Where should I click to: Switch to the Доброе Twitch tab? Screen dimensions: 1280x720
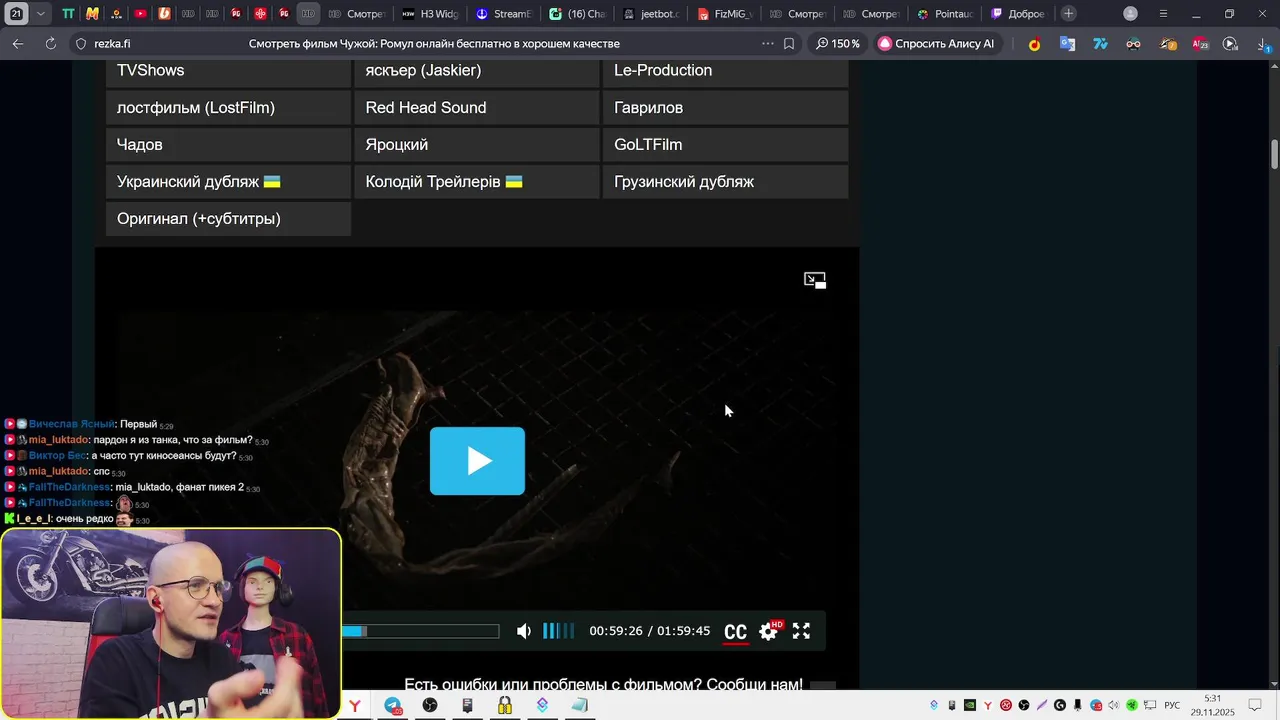[1018, 14]
